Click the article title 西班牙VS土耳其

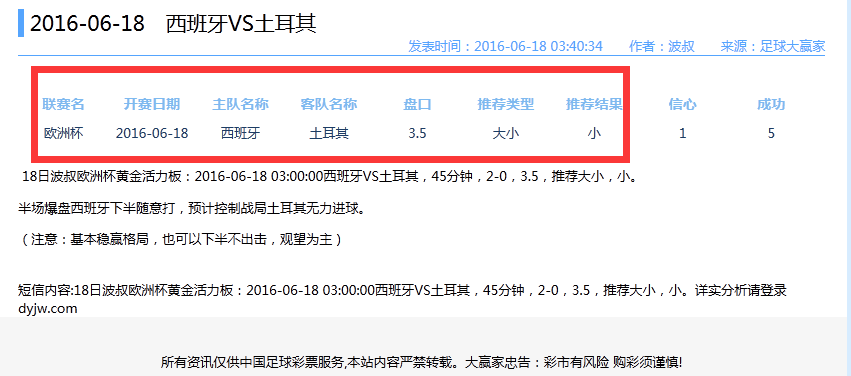(x=240, y=24)
